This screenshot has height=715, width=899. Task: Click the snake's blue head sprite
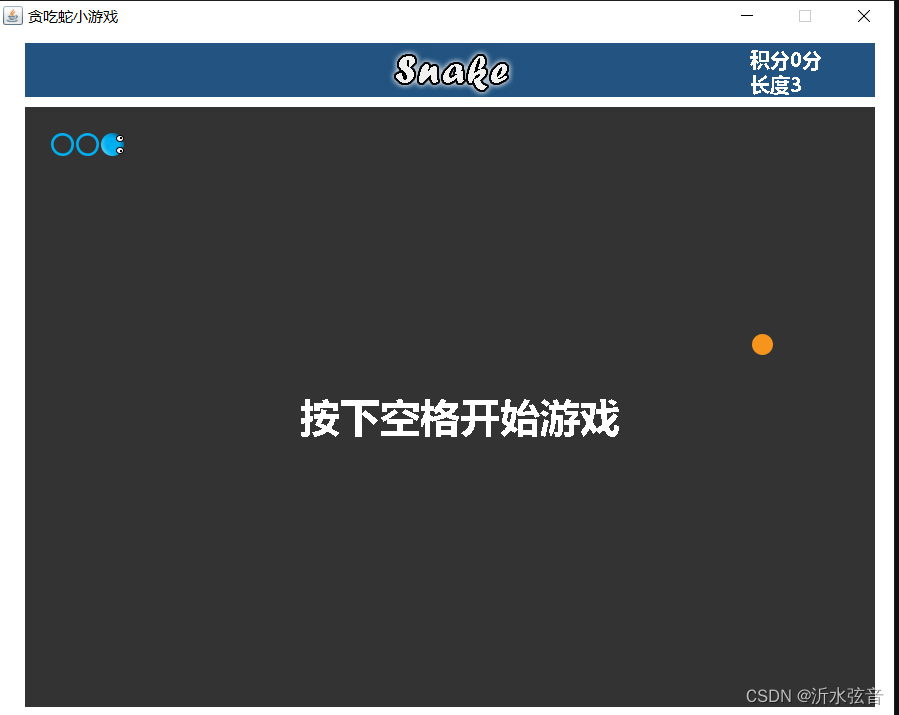click(112, 144)
